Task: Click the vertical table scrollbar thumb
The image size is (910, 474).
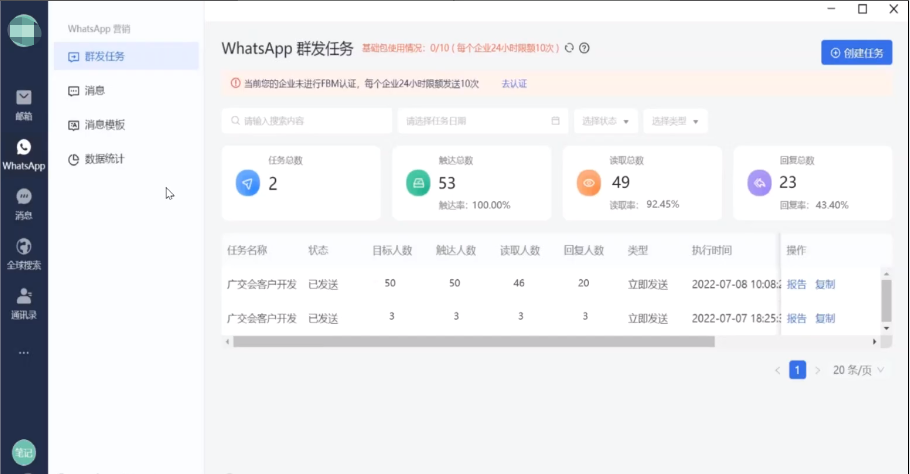Action: [886, 301]
